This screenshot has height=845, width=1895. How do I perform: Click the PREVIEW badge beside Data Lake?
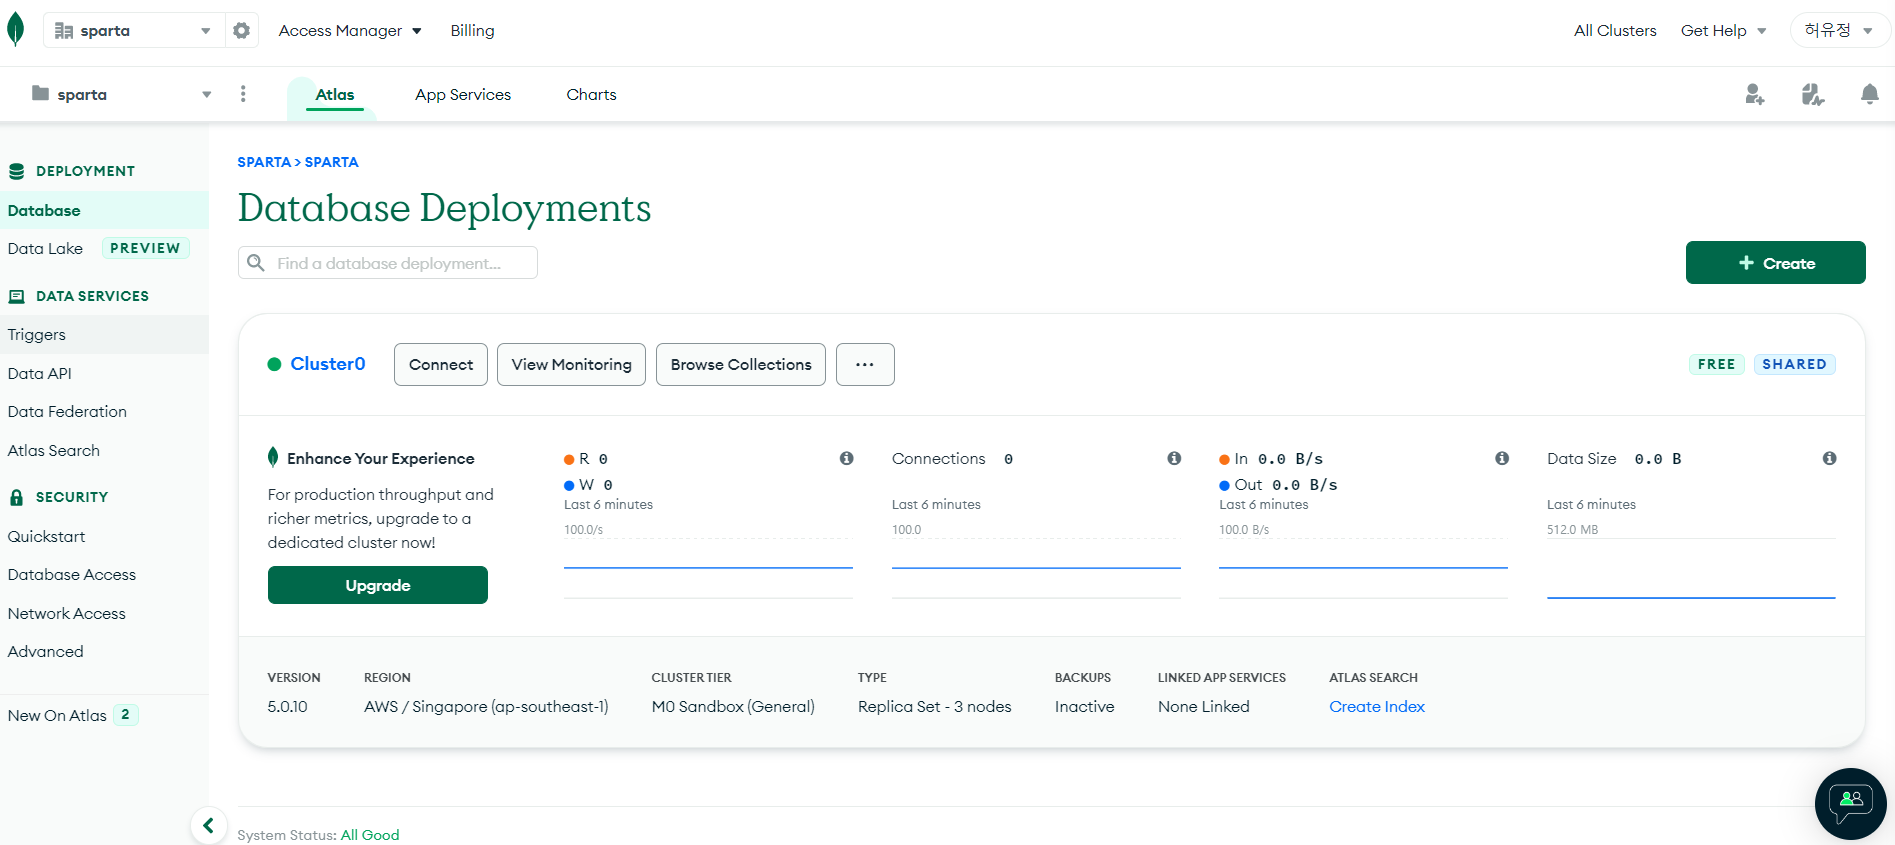[x=145, y=248]
